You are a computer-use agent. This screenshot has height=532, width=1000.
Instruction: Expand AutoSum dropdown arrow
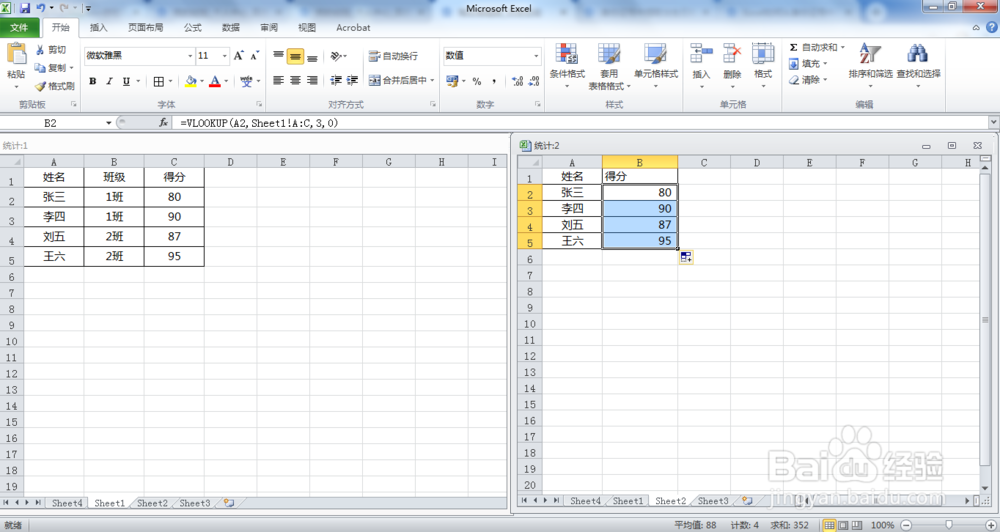[842, 48]
